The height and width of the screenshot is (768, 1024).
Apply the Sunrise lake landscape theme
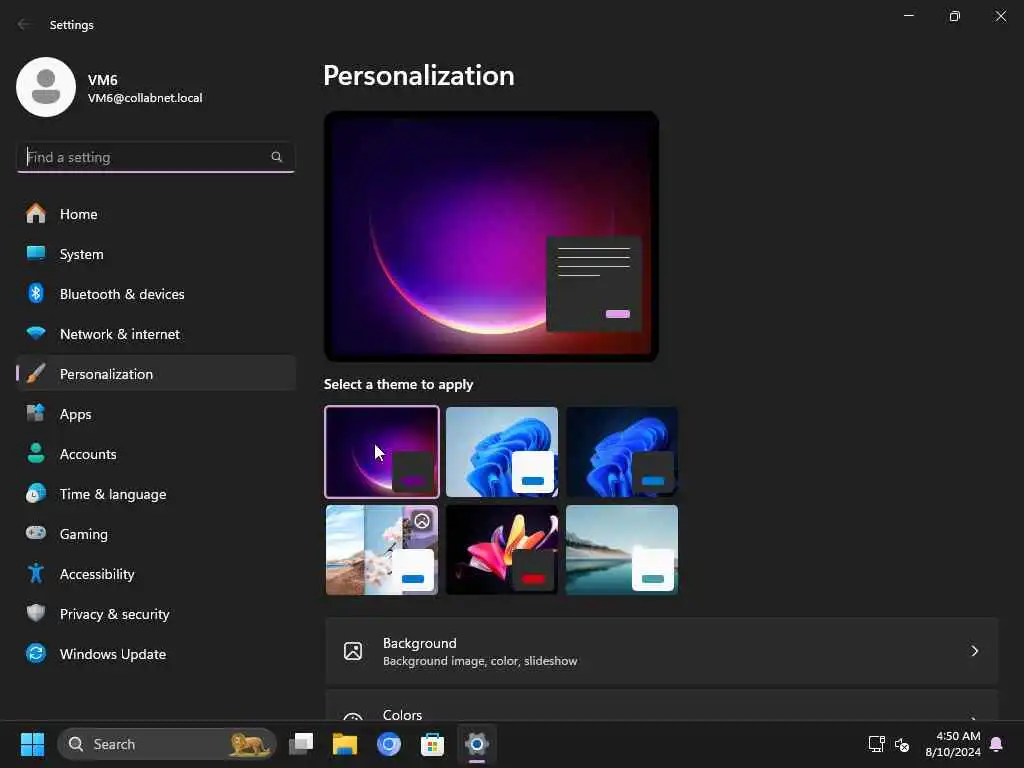pyautogui.click(x=622, y=550)
